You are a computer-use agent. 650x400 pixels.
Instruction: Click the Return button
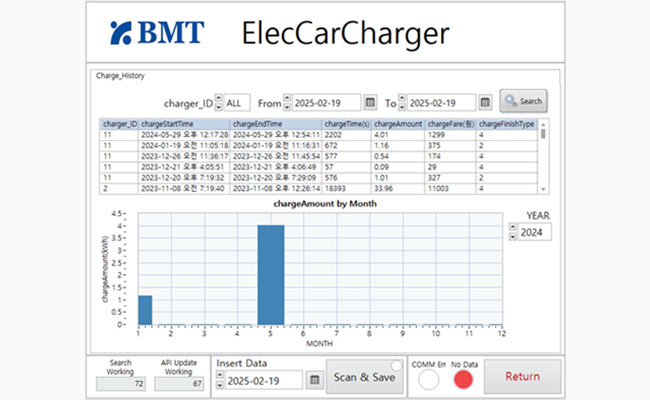[522, 377]
